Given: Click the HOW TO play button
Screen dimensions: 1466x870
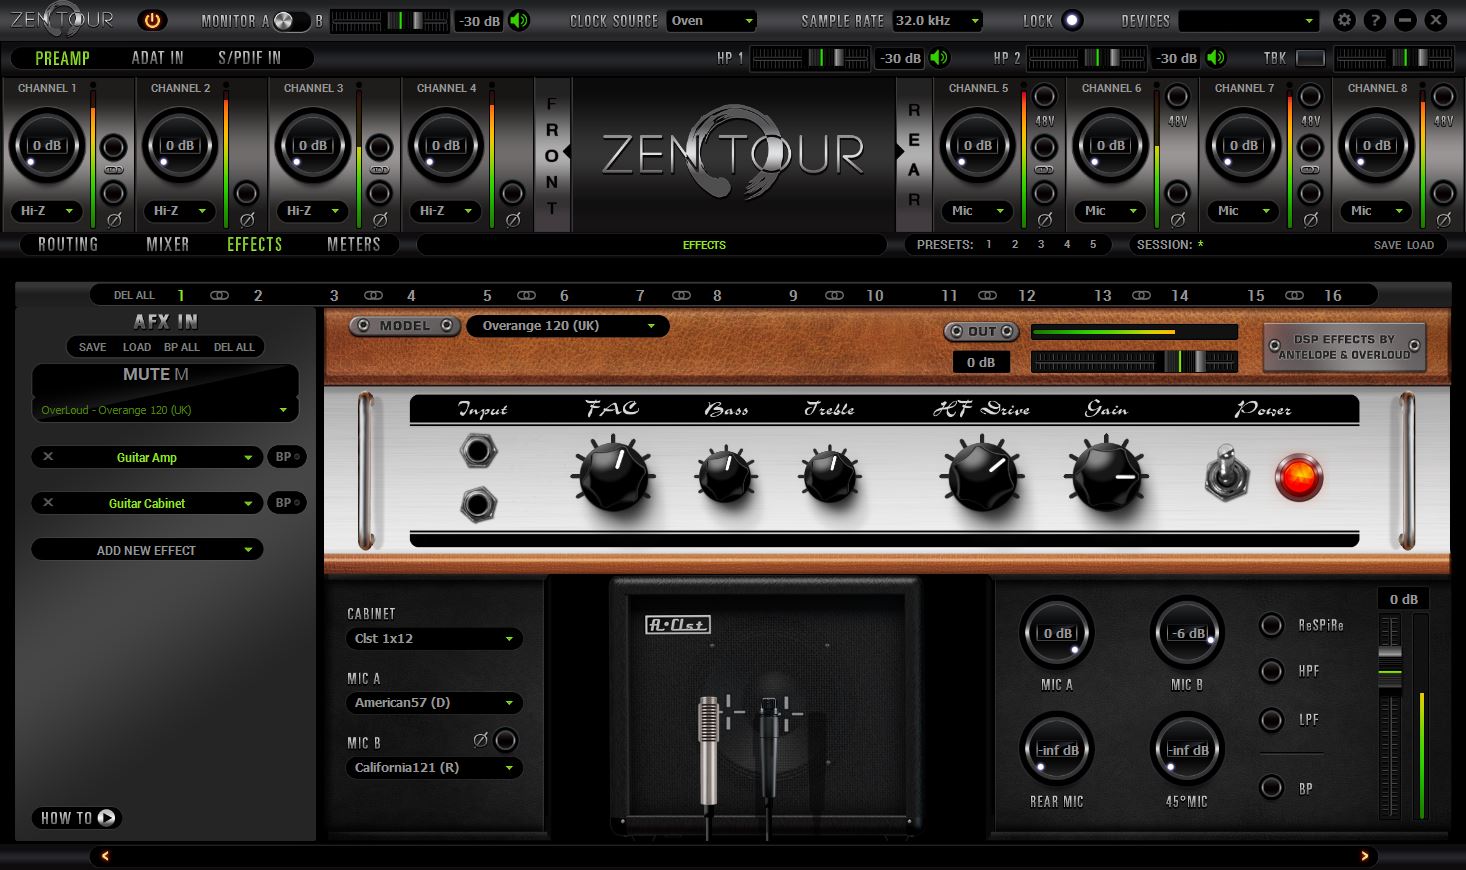Looking at the screenshot, I should (x=78, y=817).
